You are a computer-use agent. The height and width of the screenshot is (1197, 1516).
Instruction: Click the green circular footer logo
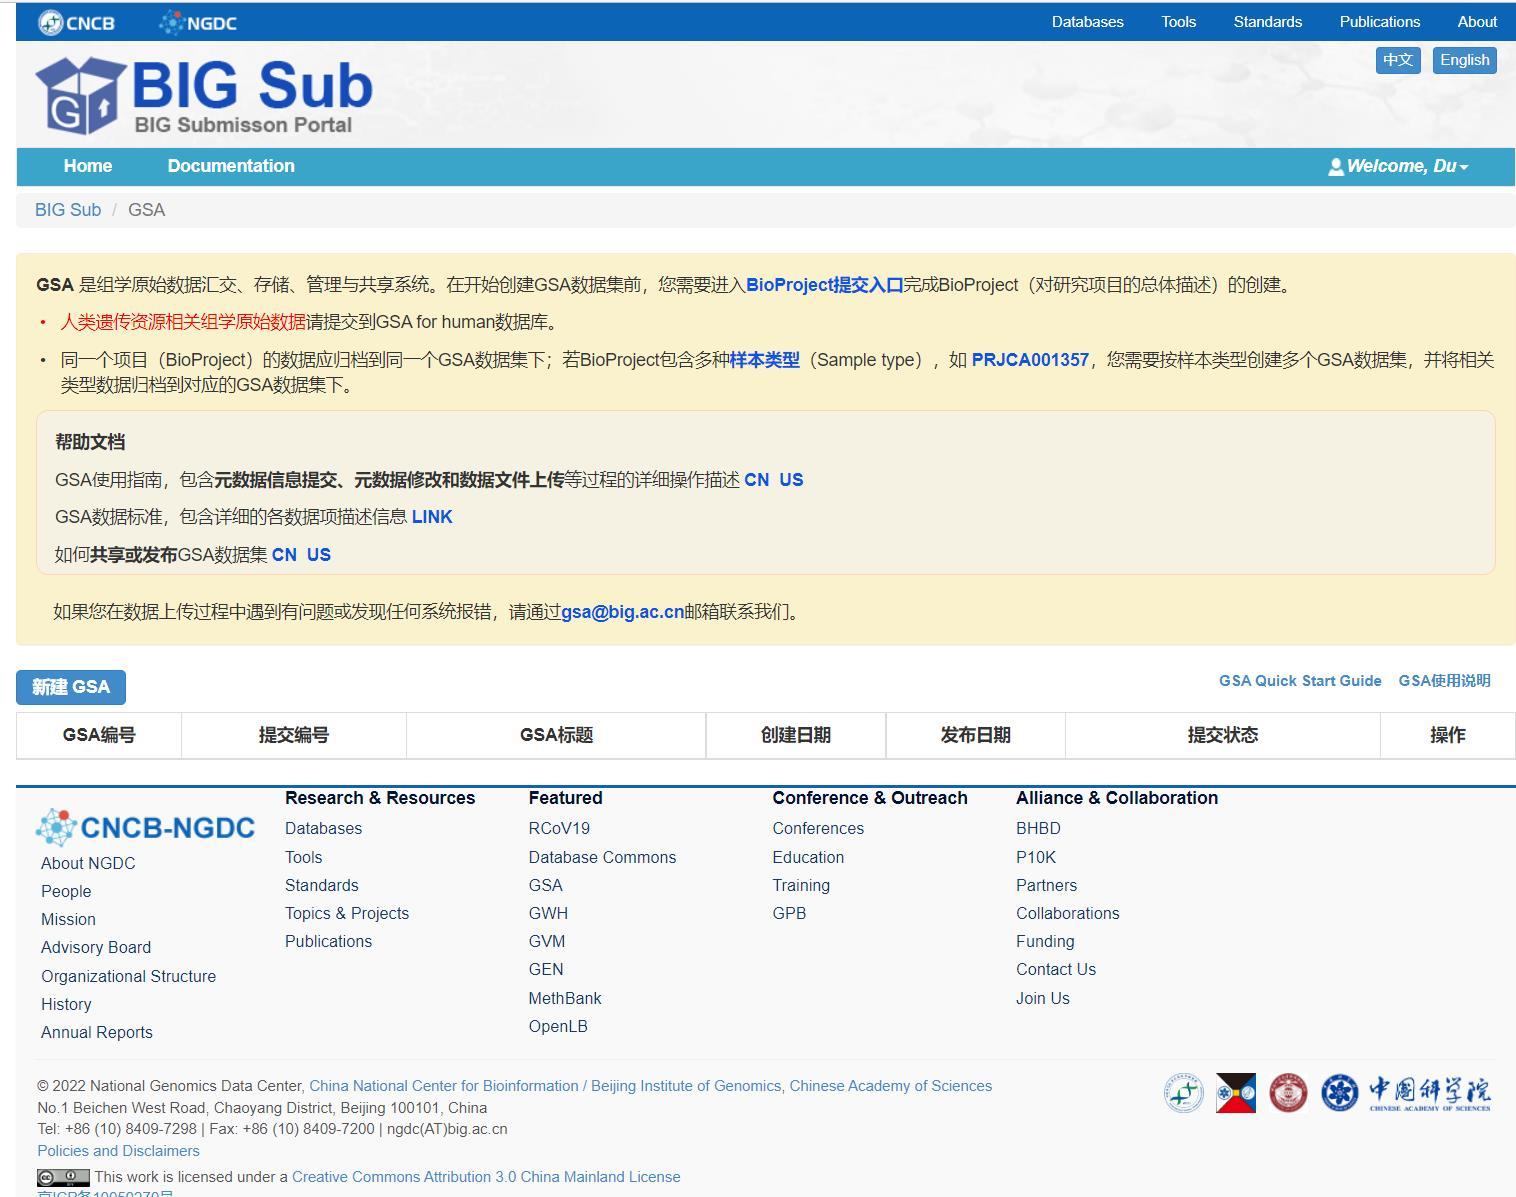(x=1184, y=1092)
